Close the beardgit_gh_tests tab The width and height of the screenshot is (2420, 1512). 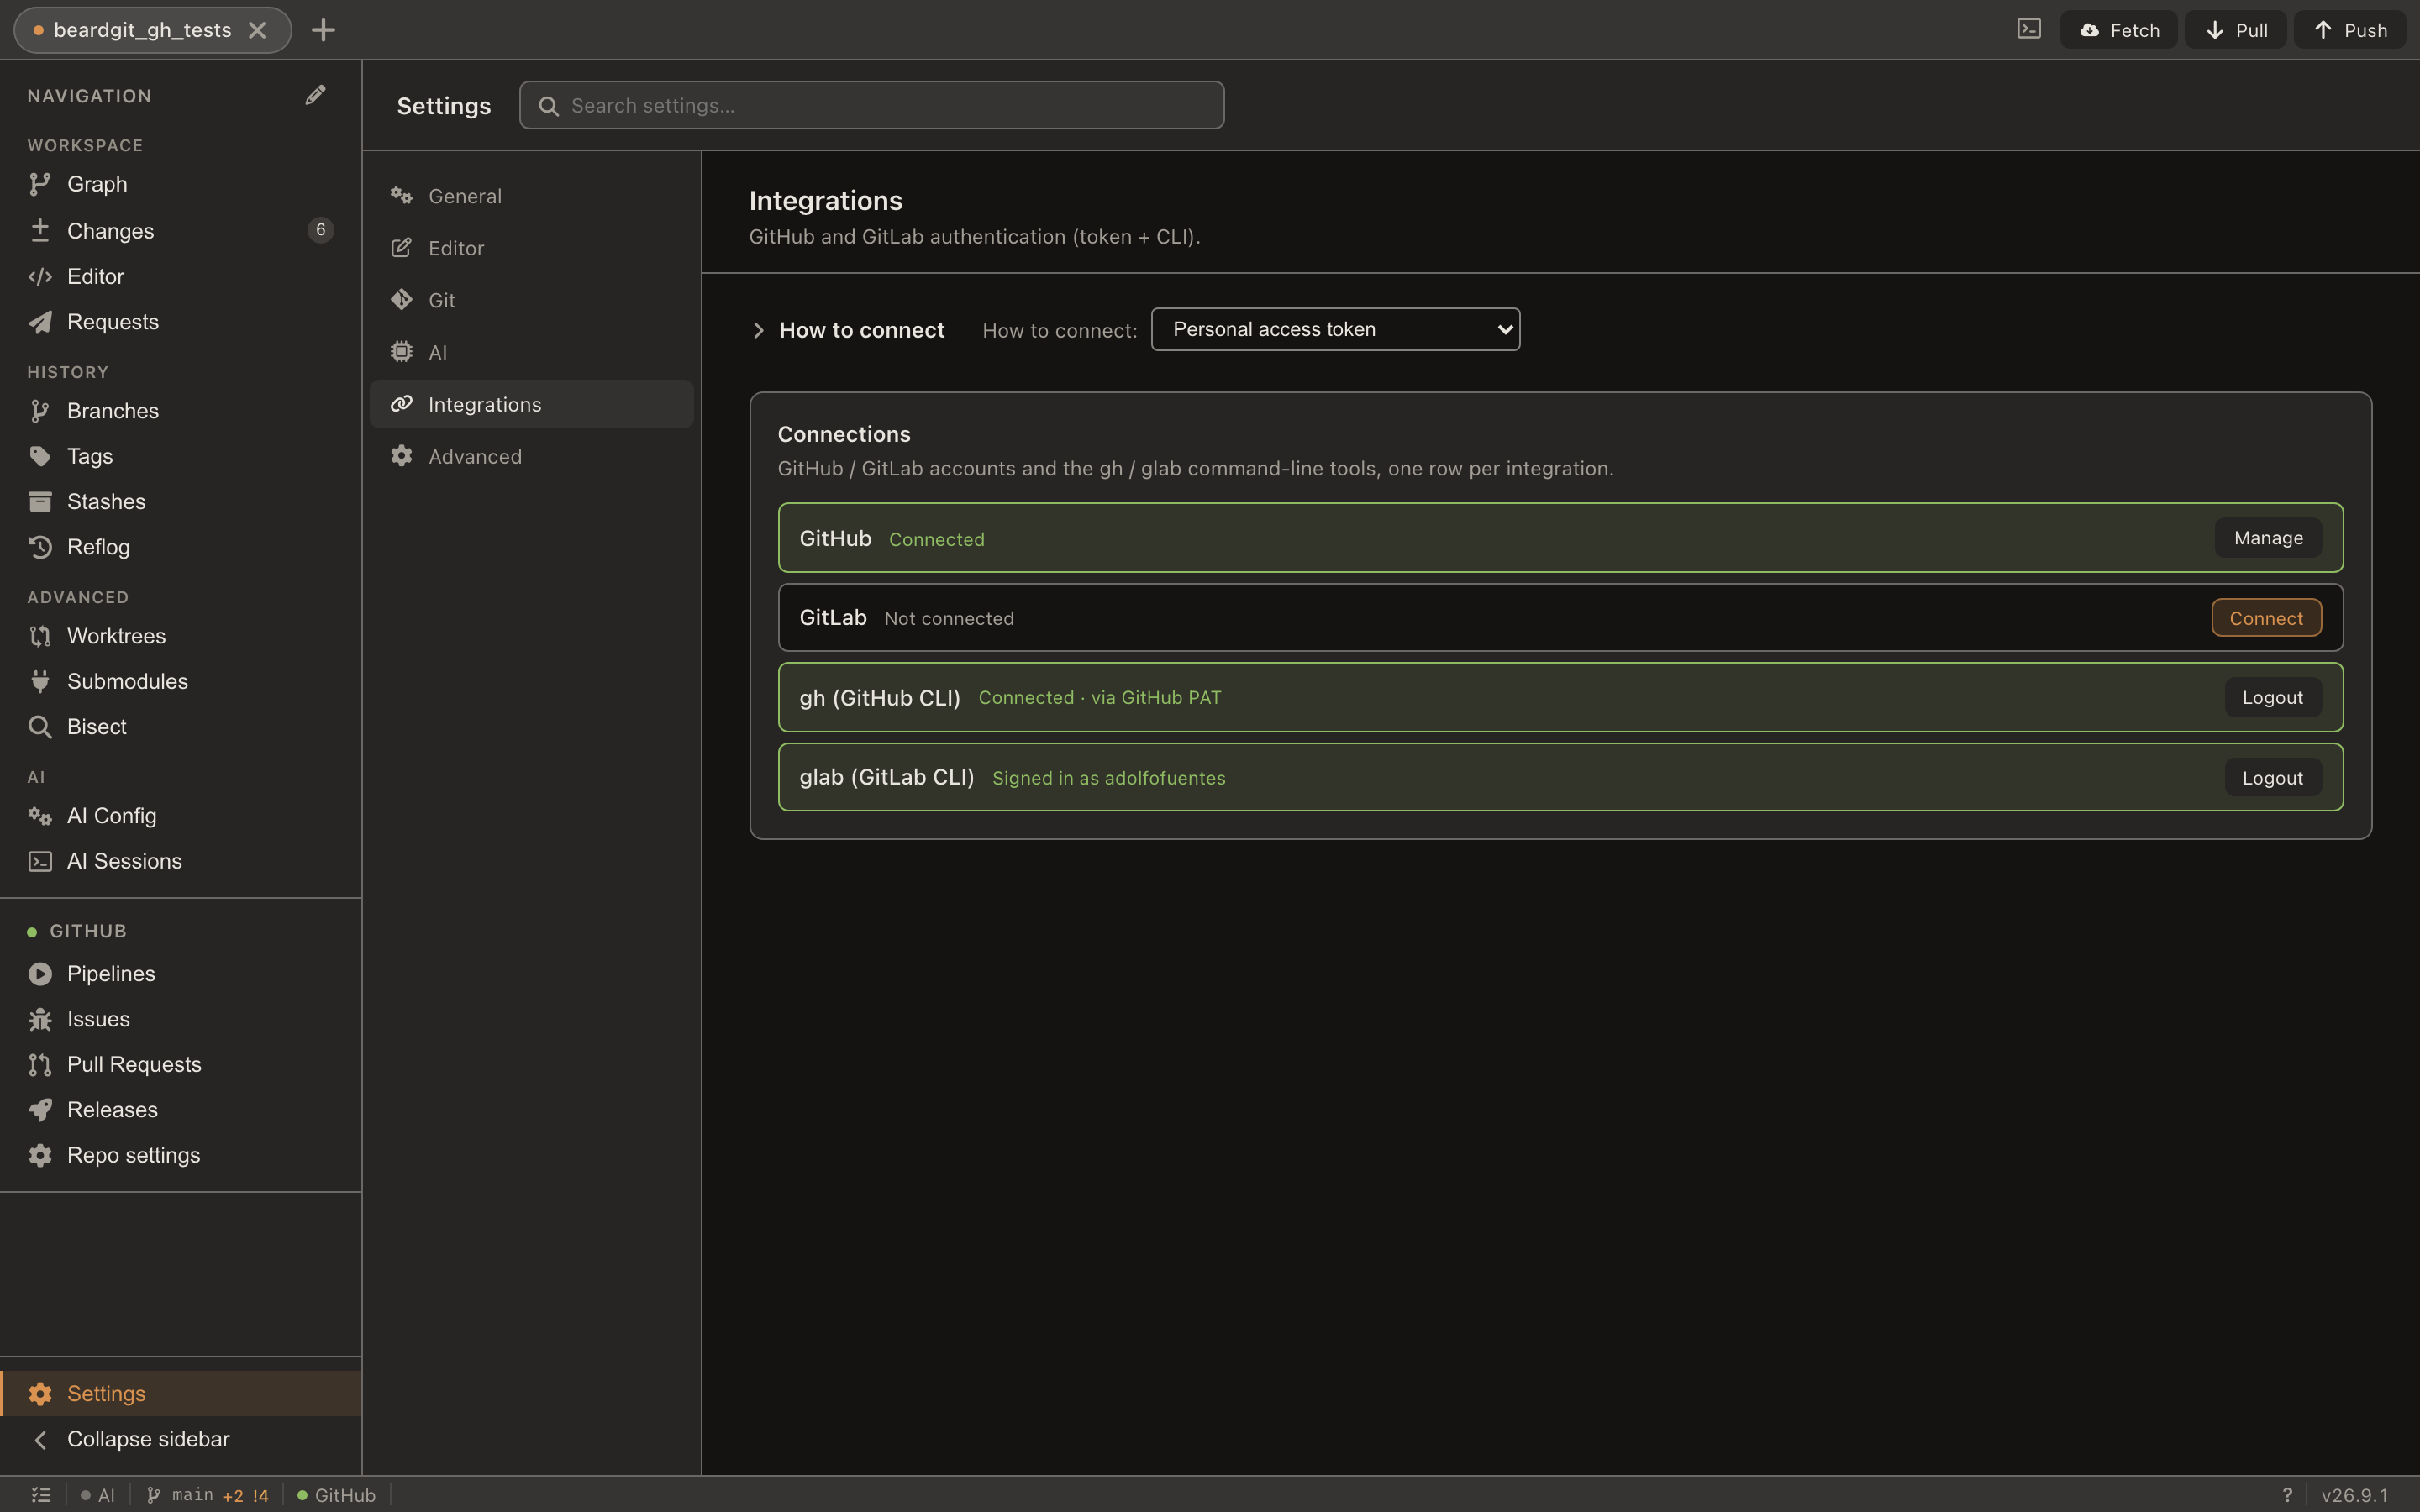(257, 30)
